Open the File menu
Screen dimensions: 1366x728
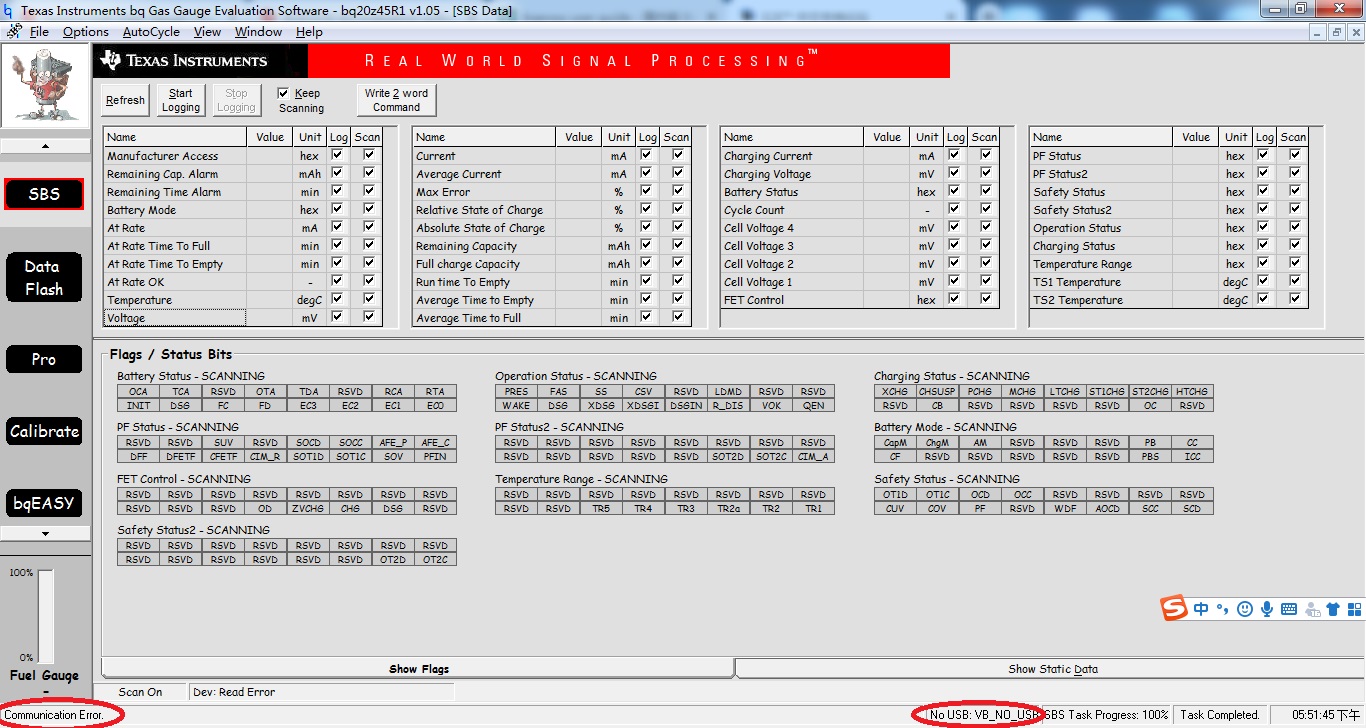click(39, 32)
